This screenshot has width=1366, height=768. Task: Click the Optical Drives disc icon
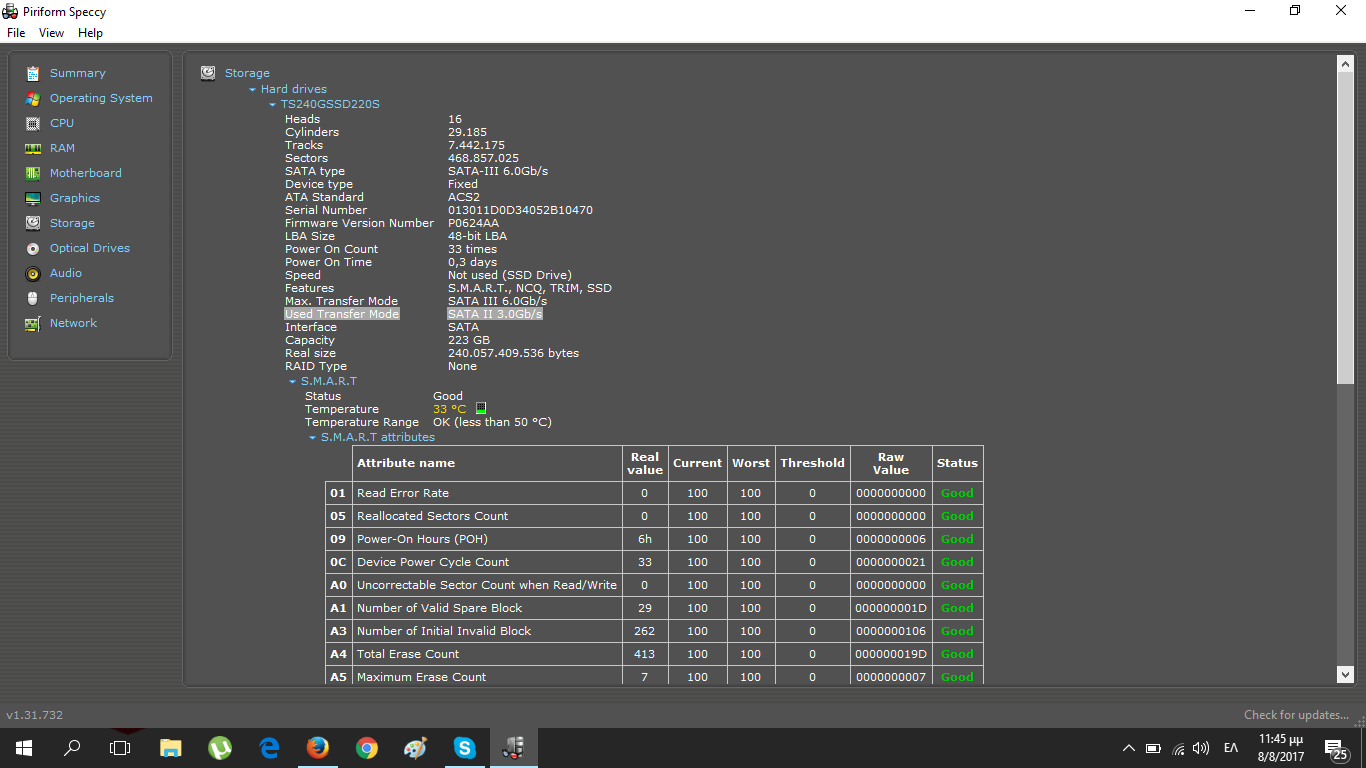point(33,248)
